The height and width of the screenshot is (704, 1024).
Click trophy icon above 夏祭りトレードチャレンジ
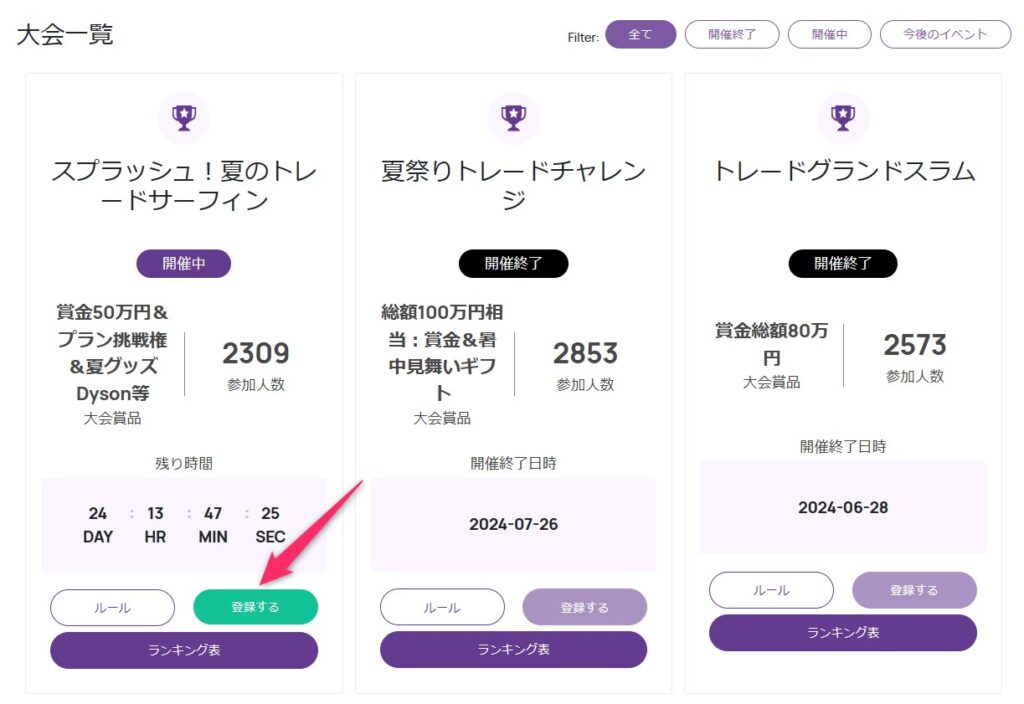(513, 118)
